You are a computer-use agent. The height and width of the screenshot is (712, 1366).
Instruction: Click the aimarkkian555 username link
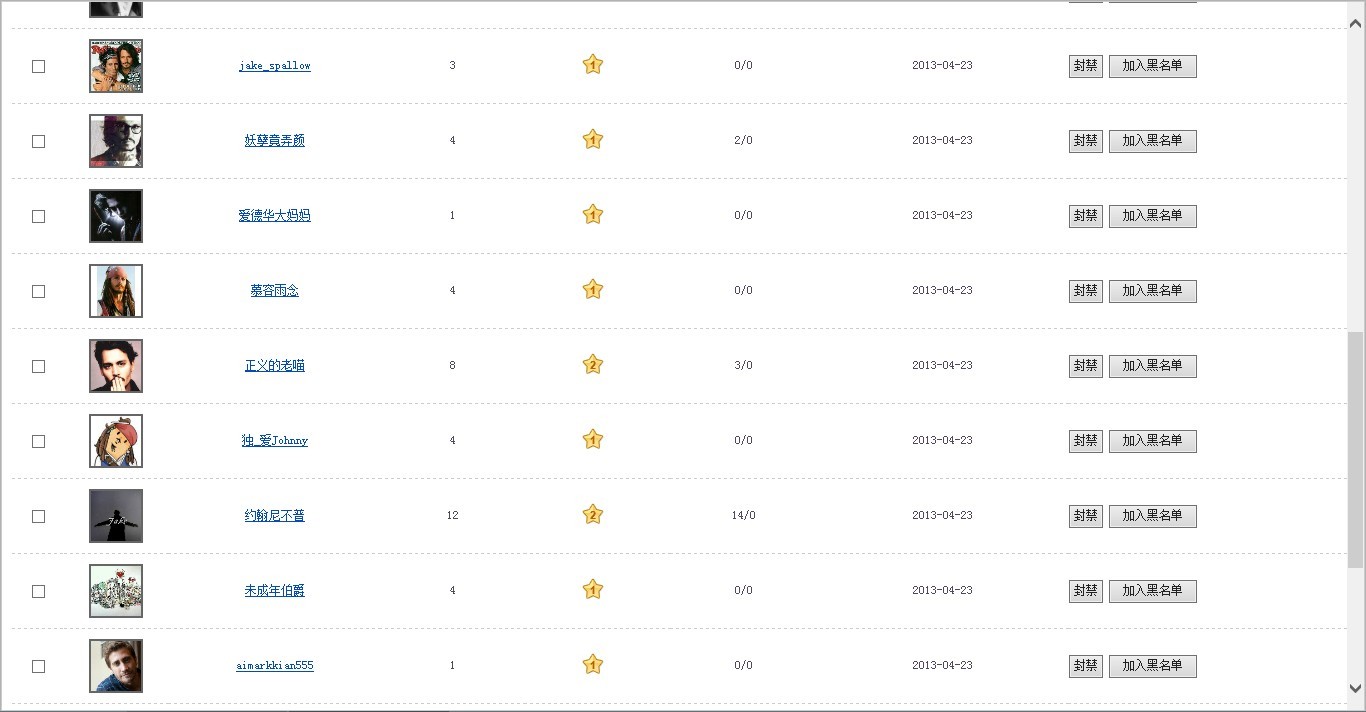(x=274, y=666)
